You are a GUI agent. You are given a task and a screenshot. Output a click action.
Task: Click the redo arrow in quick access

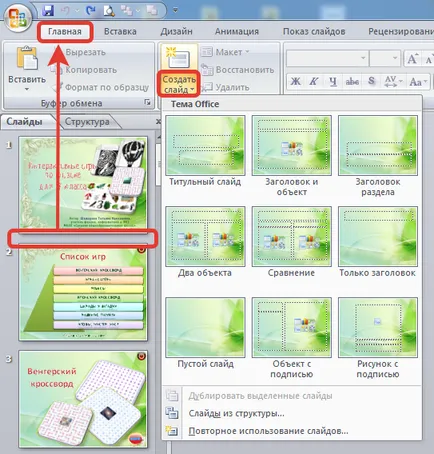tap(90, 11)
